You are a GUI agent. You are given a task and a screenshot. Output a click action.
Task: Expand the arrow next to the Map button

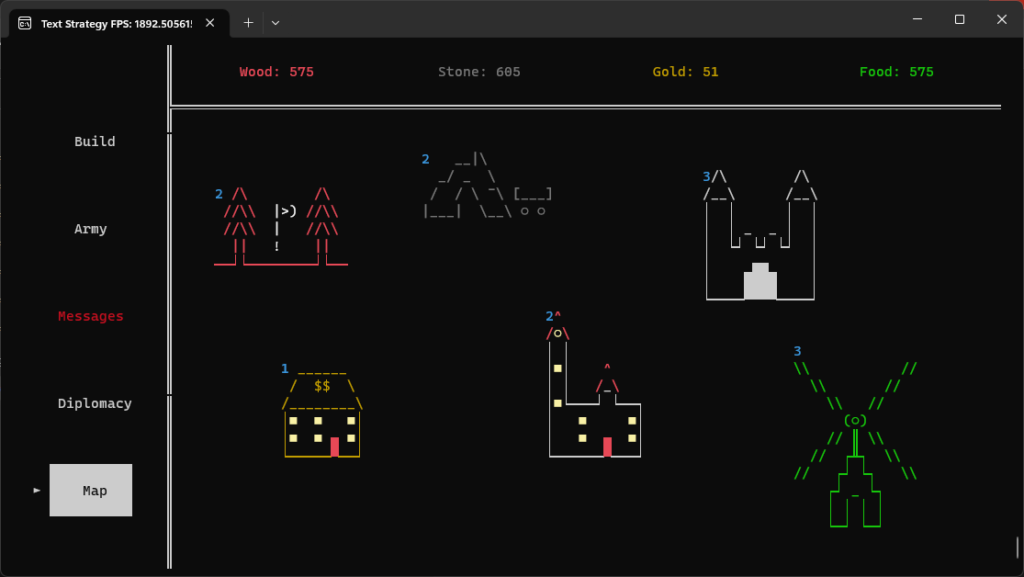(x=36, y=490)
